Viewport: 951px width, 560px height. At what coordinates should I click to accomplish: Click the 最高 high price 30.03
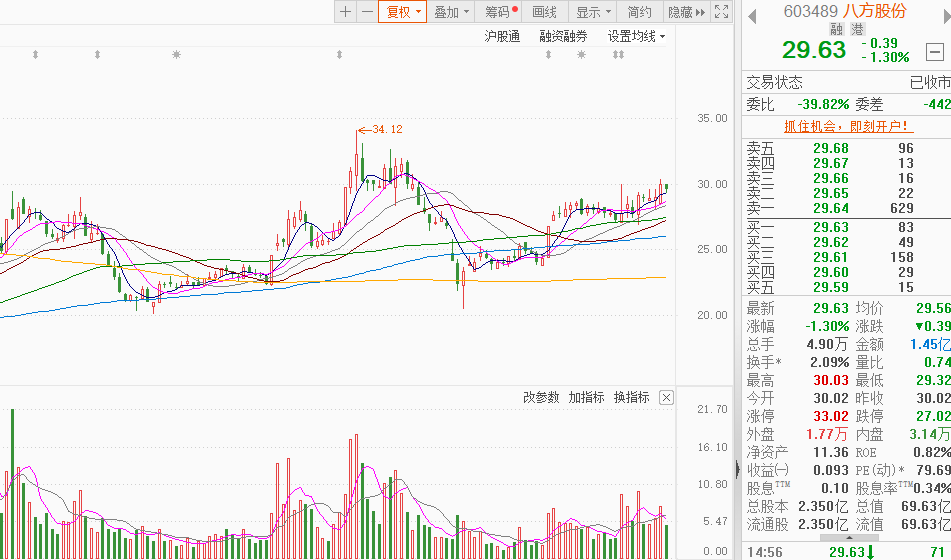(x=831, y=380)
